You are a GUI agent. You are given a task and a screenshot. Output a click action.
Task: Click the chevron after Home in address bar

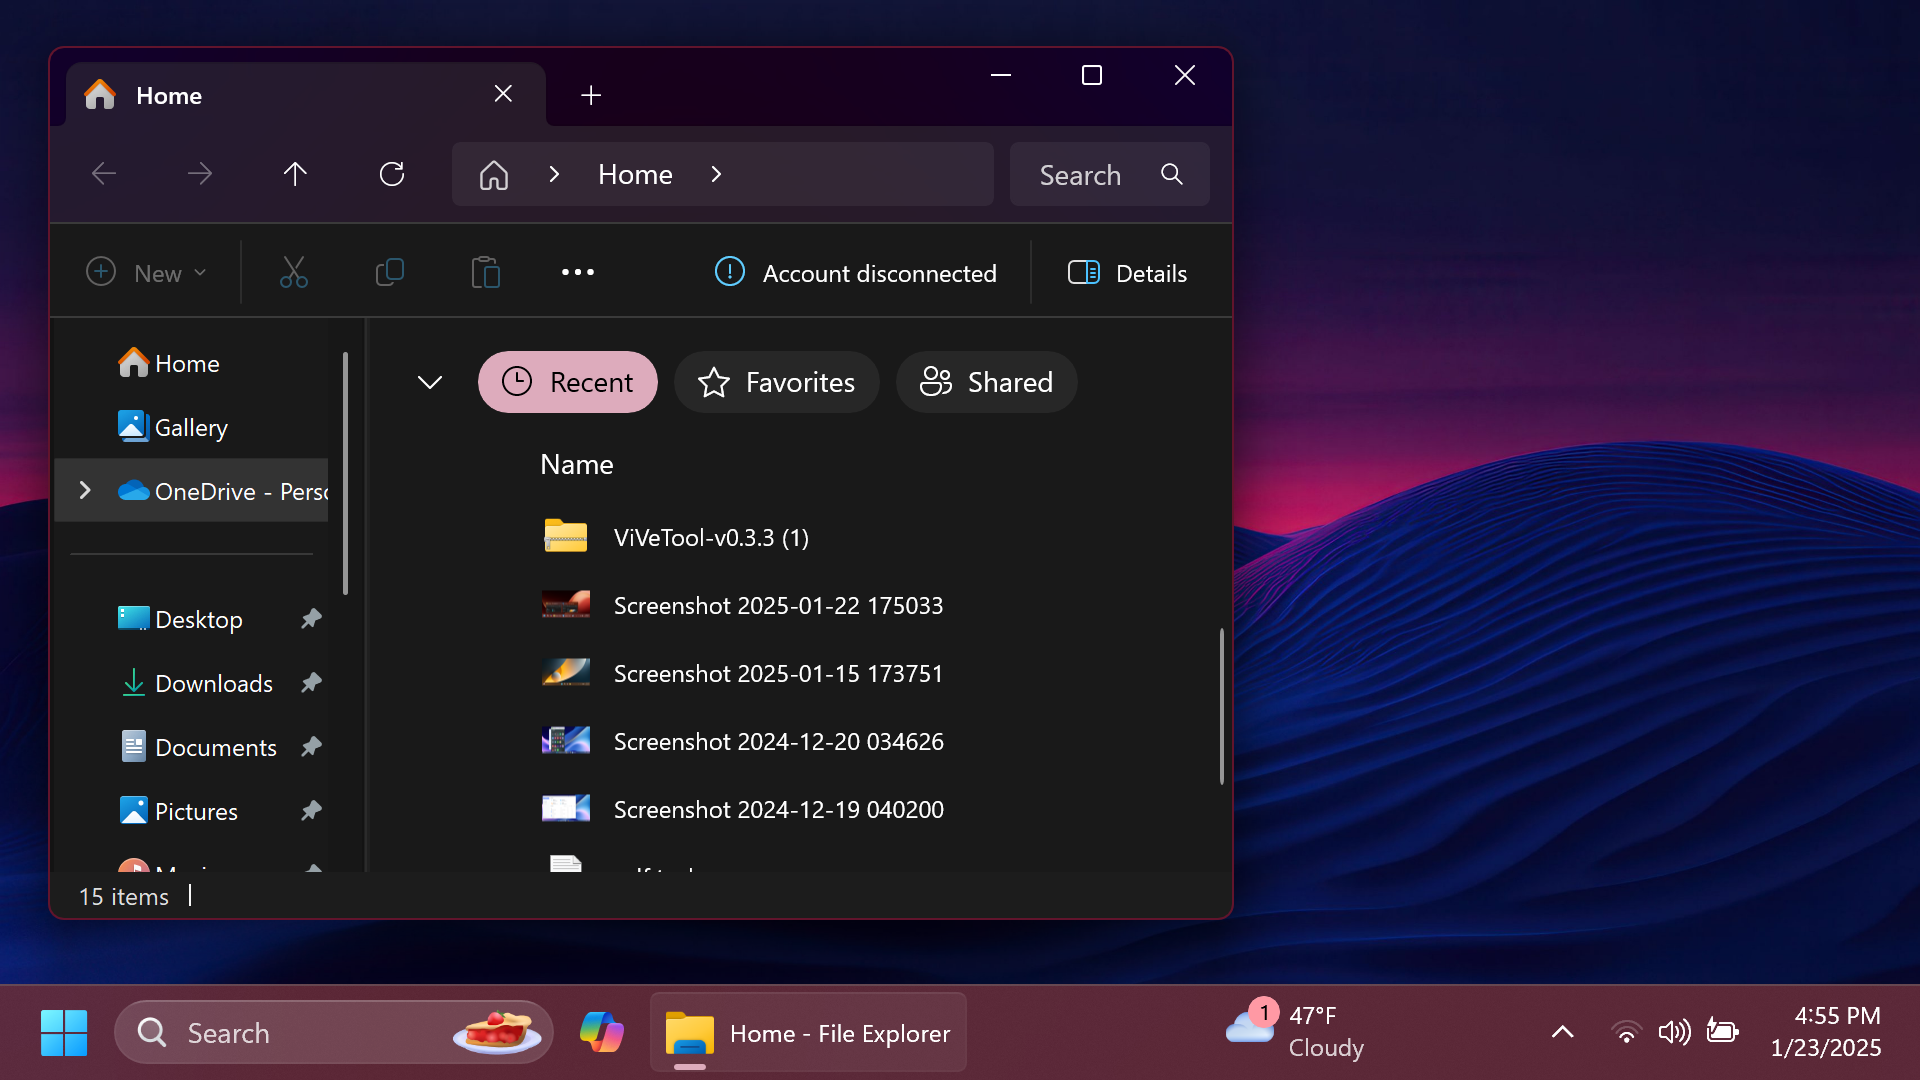(x=716, y=174)
